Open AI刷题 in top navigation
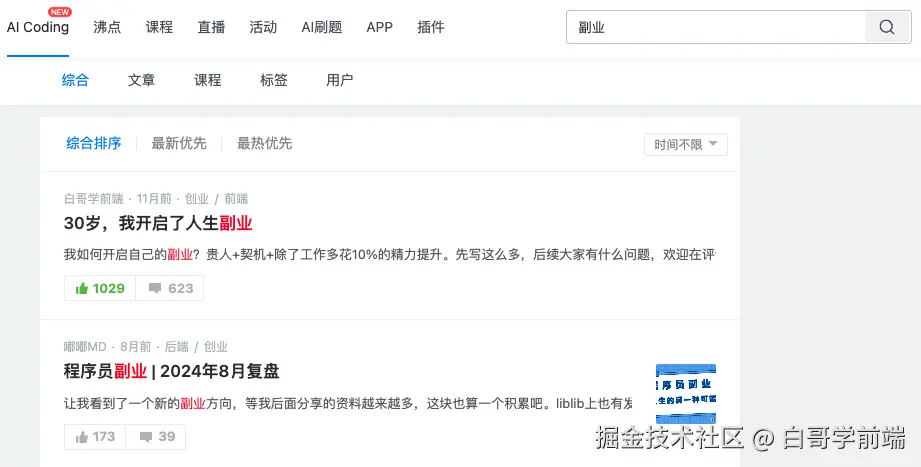The width and height of the screenshot is (921, 467). [x=321, y=27]
